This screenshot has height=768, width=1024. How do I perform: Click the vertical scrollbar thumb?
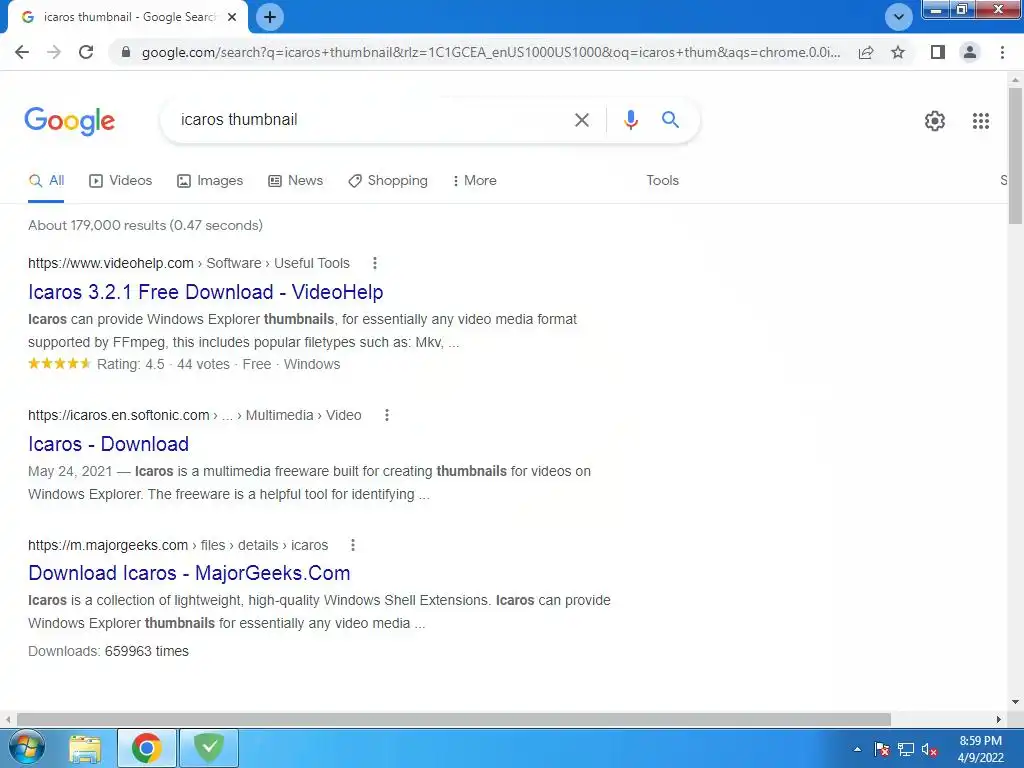[x=1015, y=155]
